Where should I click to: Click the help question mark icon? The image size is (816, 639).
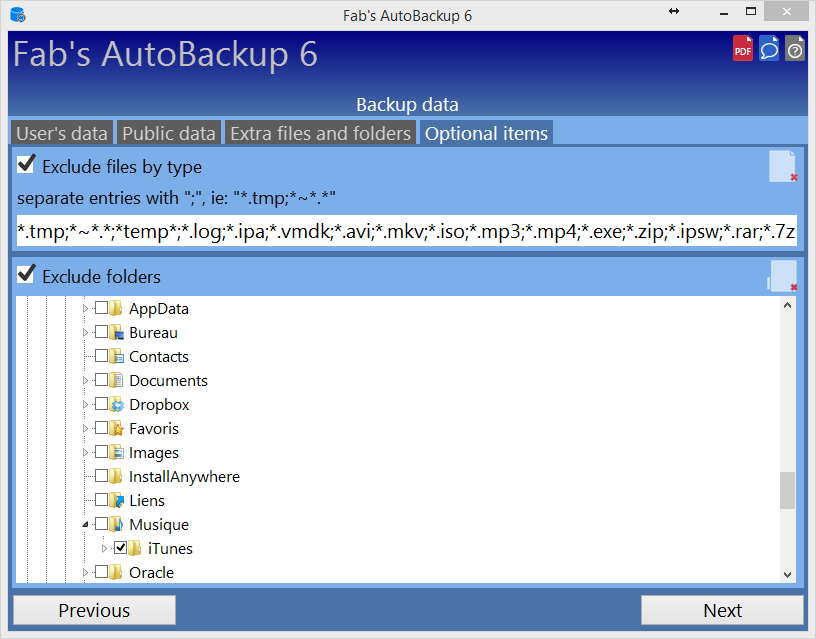pyautogui.click(x=795, y=48)
